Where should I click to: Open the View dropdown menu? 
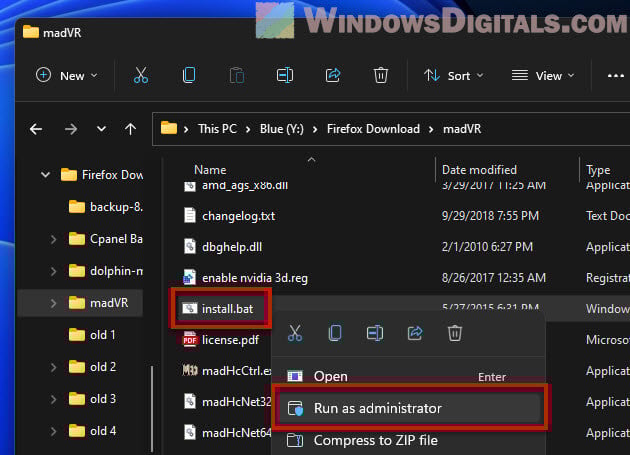543,76
